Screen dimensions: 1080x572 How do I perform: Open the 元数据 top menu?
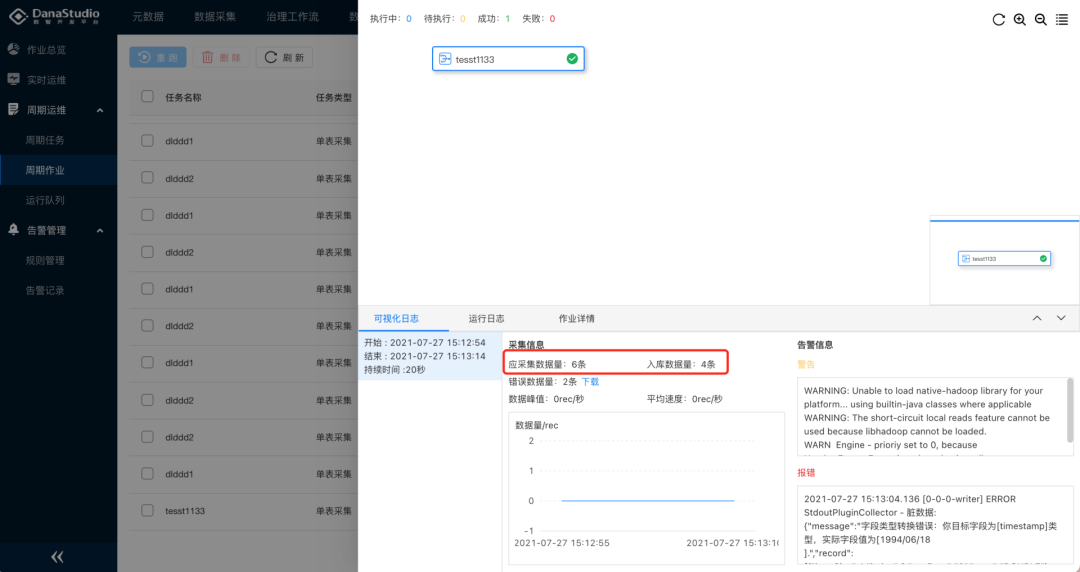[148, 17]
